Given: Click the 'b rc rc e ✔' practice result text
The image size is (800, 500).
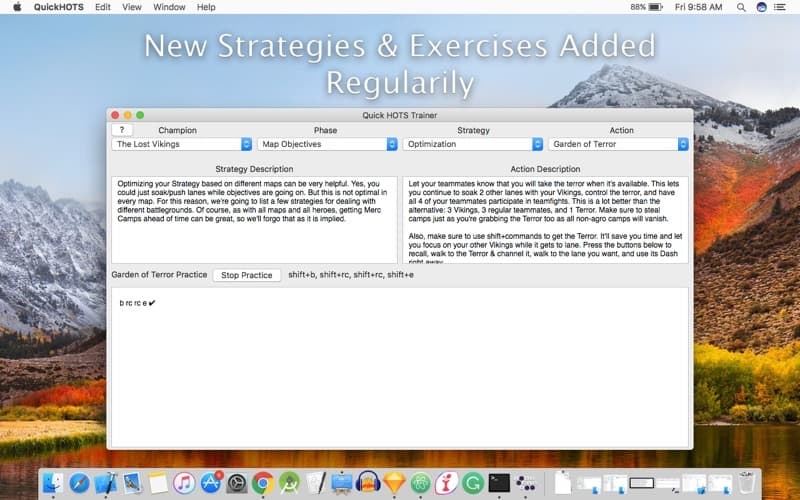Looking at the screenshot, I should pyautogui.click(x=137, y=303).
